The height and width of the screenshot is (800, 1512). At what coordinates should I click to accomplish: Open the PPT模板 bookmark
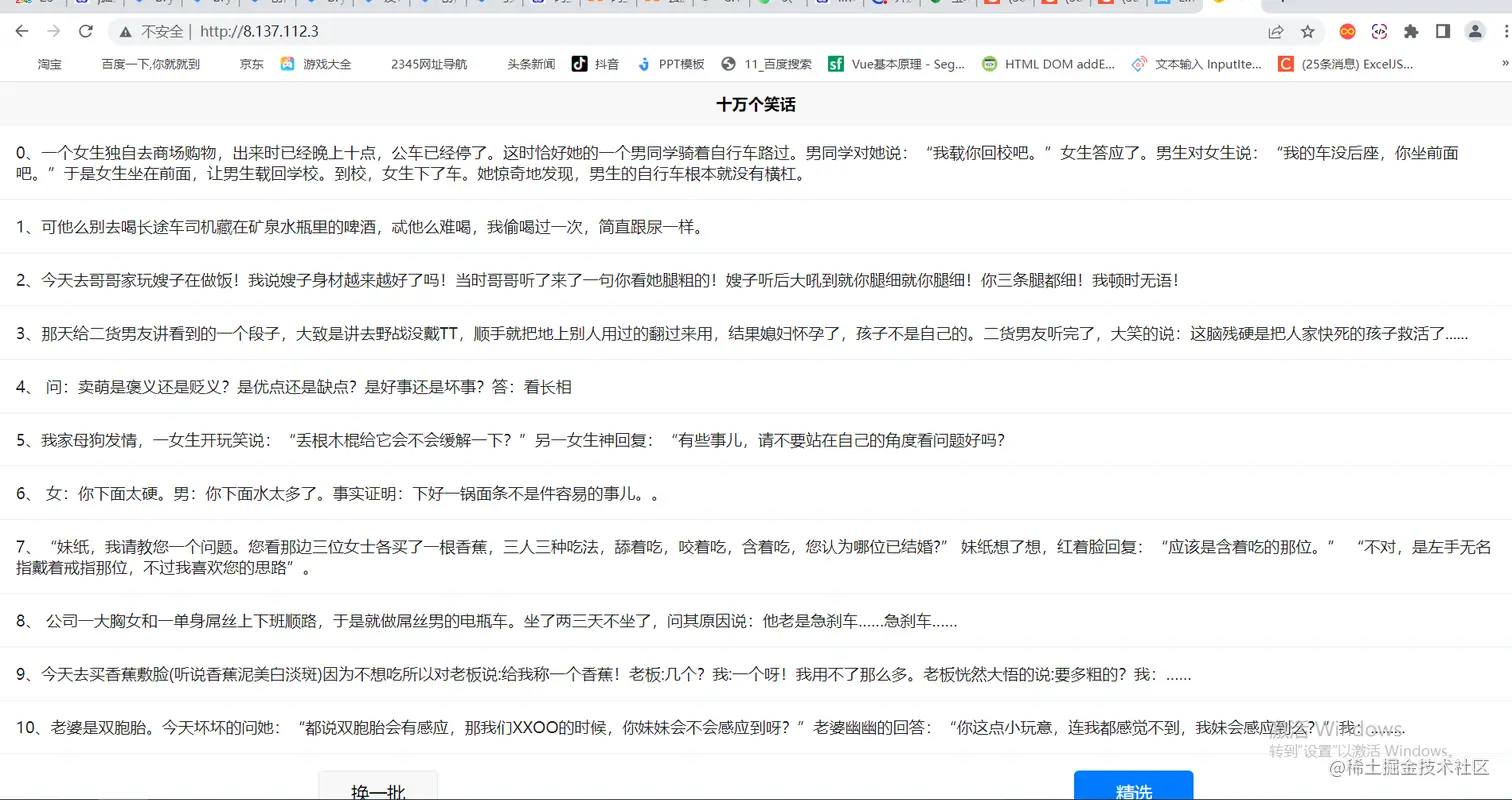(671, 64)
